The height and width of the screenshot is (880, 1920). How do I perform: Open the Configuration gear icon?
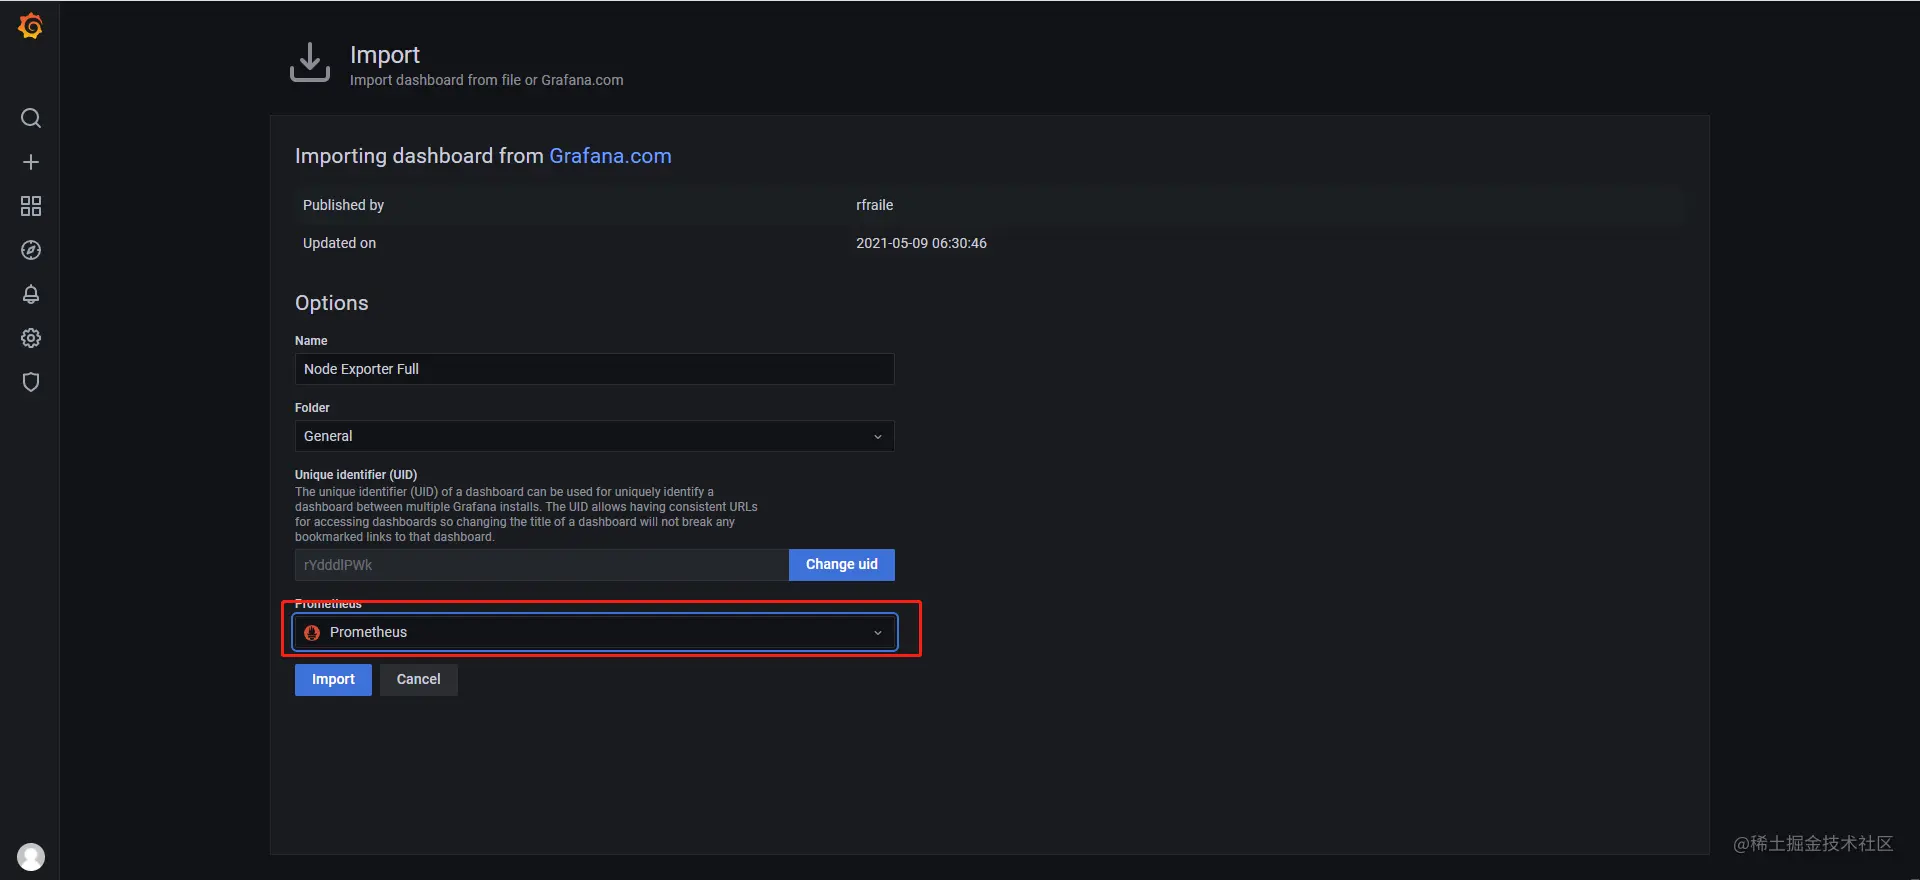tap(31, 338)
